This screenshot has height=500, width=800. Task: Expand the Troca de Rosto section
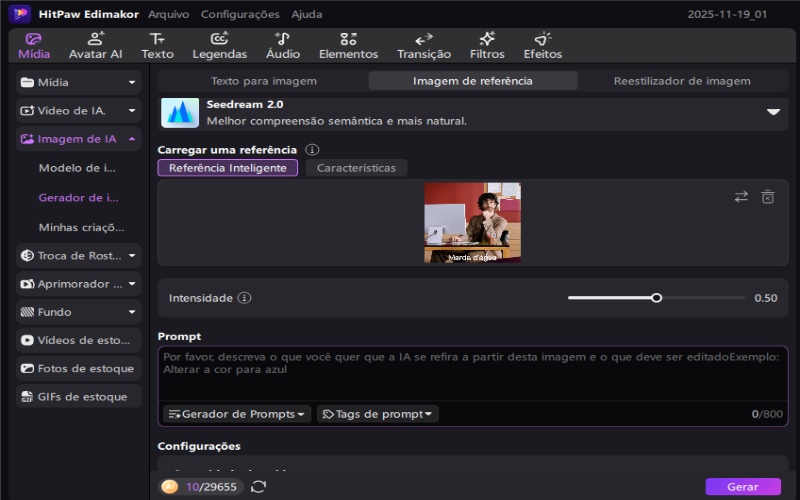click(132, 255)
